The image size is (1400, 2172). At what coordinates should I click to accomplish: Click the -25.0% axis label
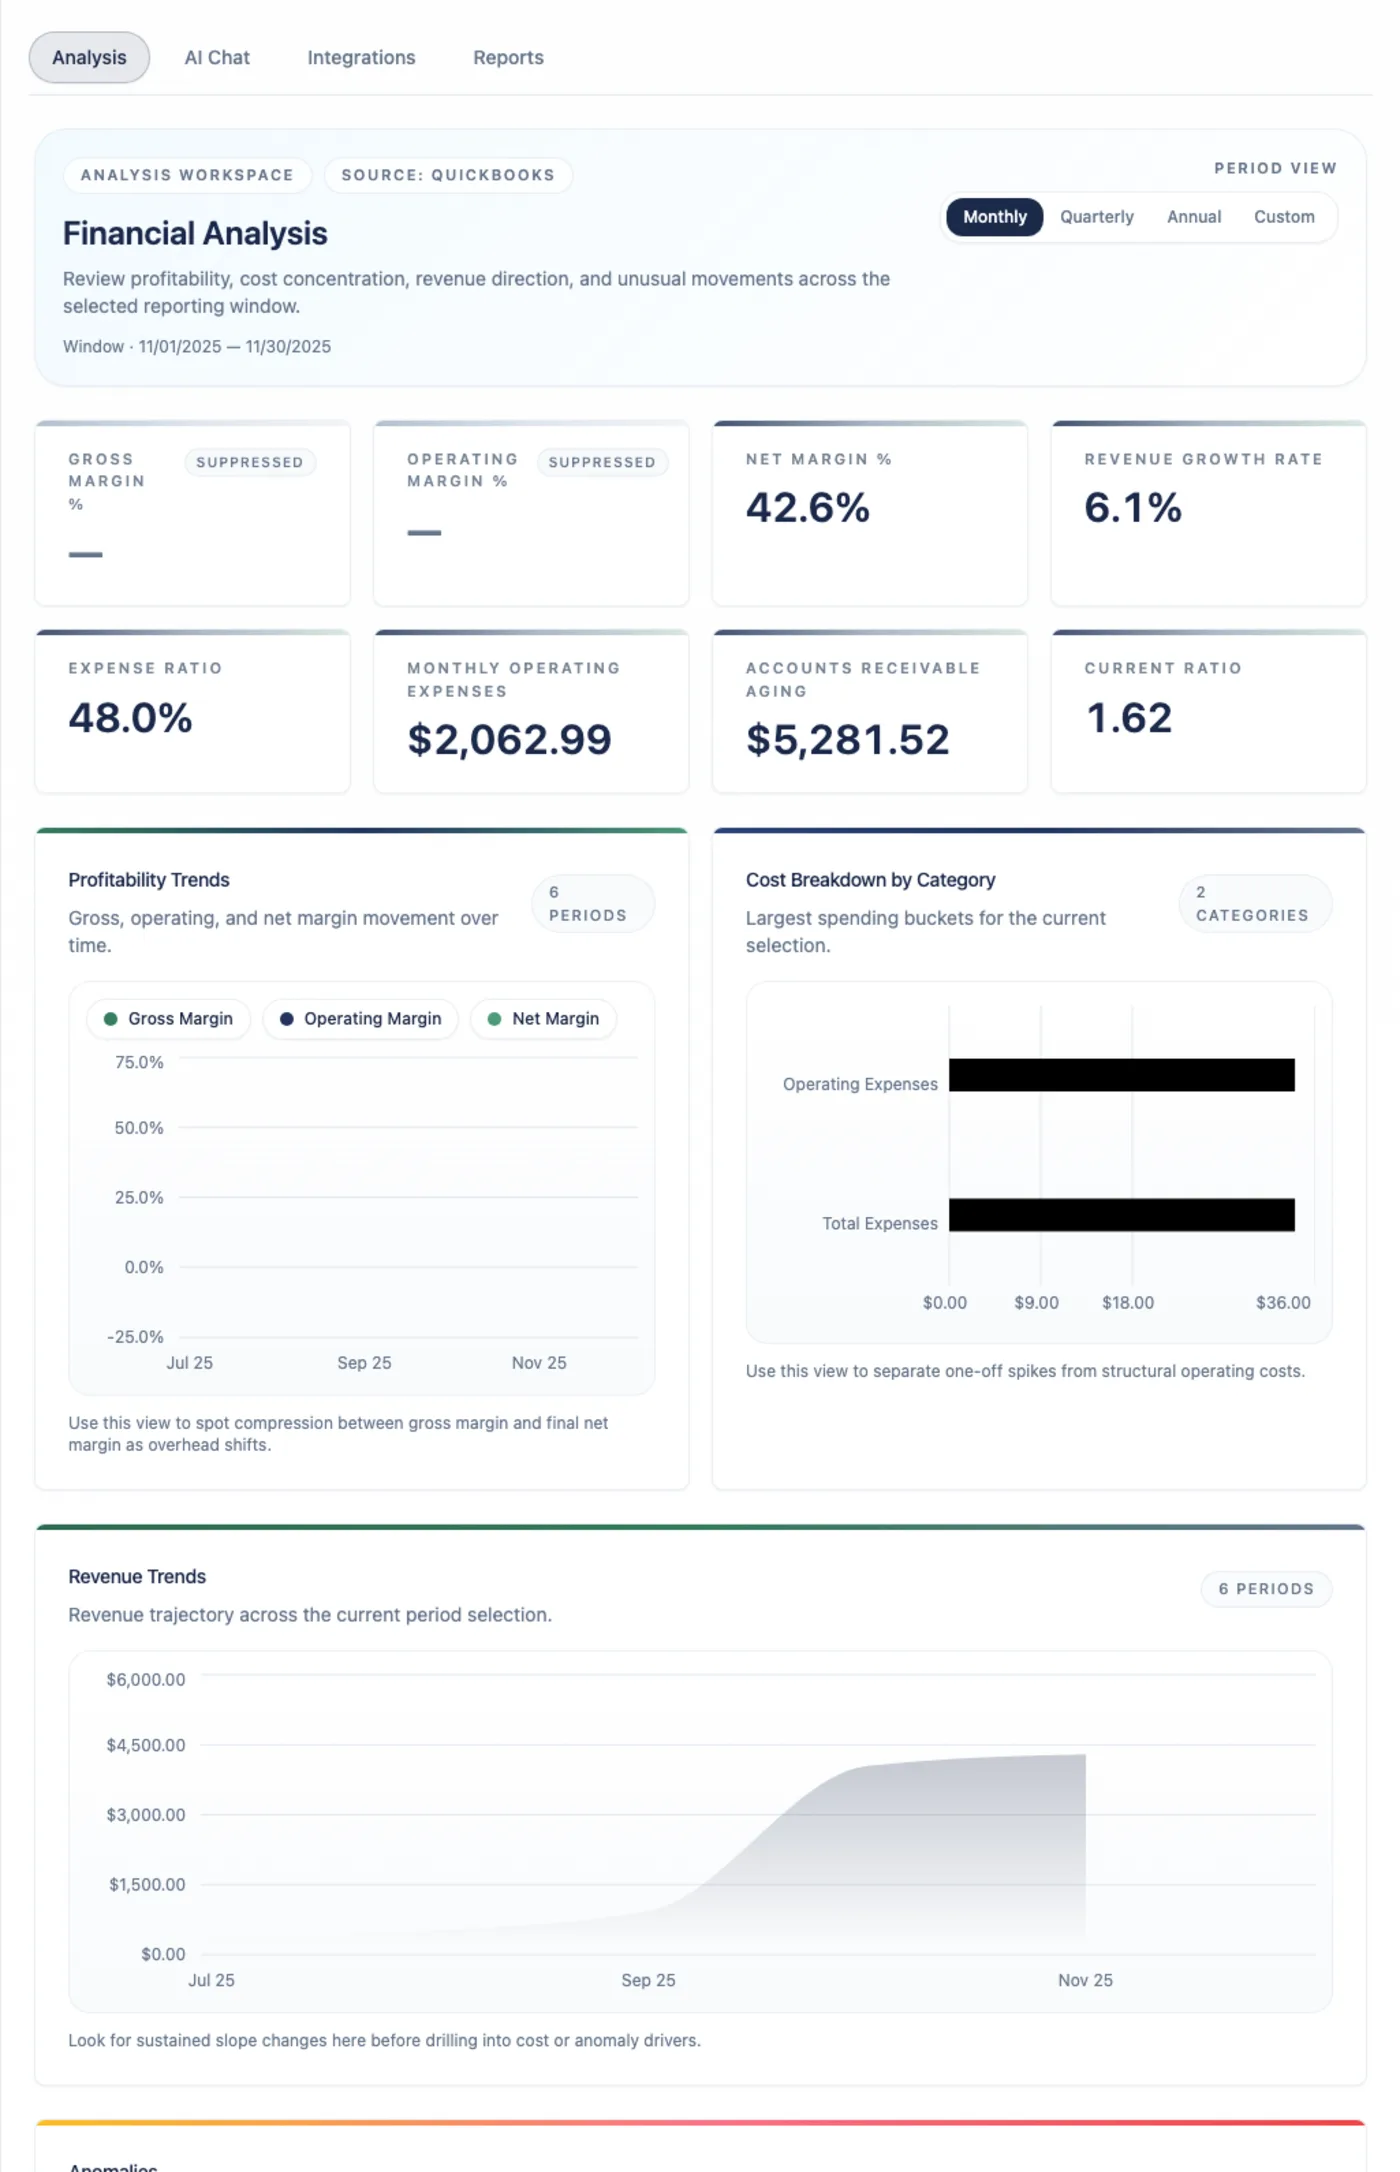(135, 1337)
